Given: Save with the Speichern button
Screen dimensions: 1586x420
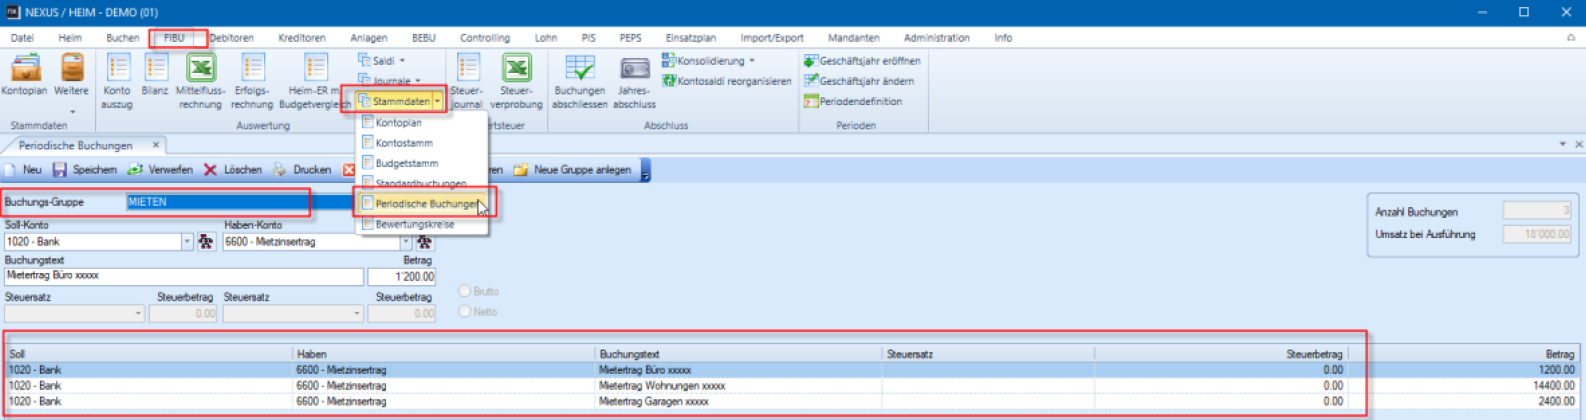Looking at the screenshot, I should pos(85,170).
